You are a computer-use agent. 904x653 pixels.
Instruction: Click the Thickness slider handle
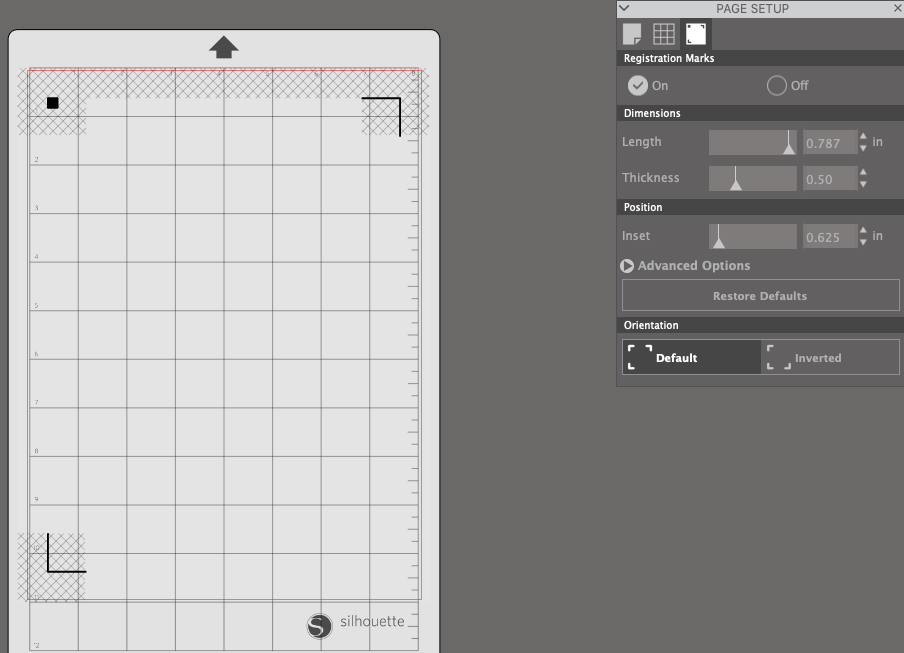click(x=736, y=179)
